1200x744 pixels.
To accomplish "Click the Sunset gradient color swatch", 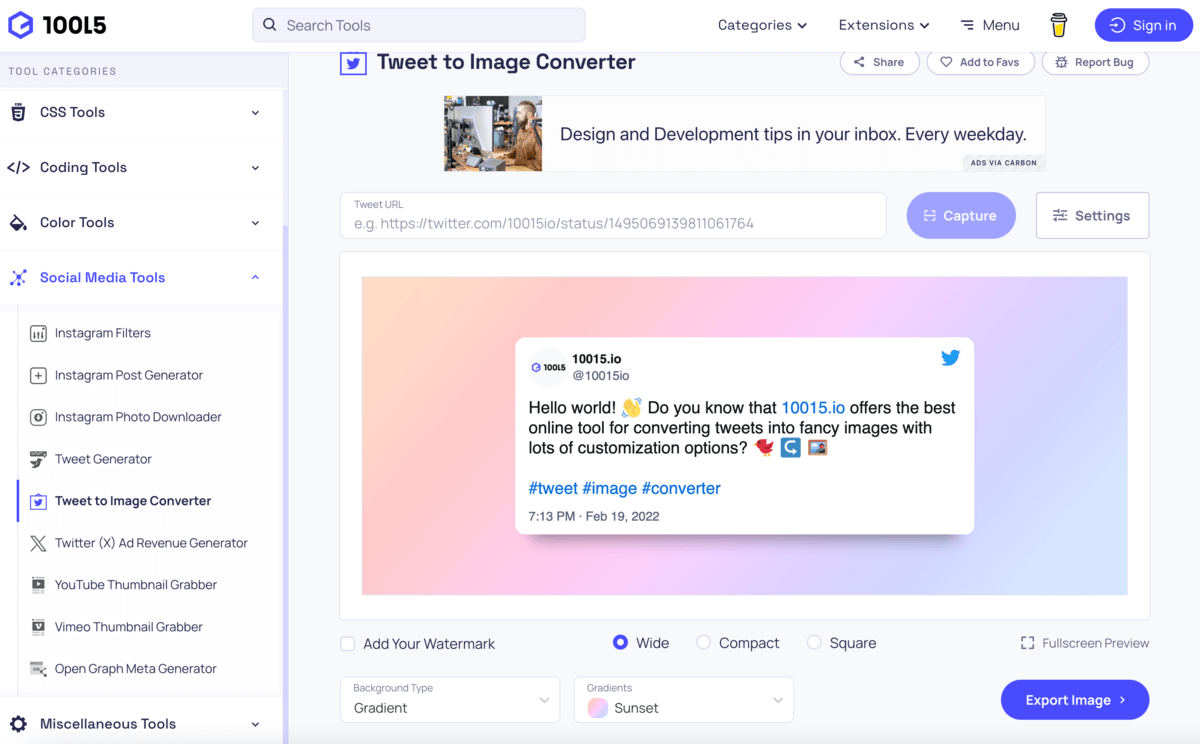I will [598, 708].
